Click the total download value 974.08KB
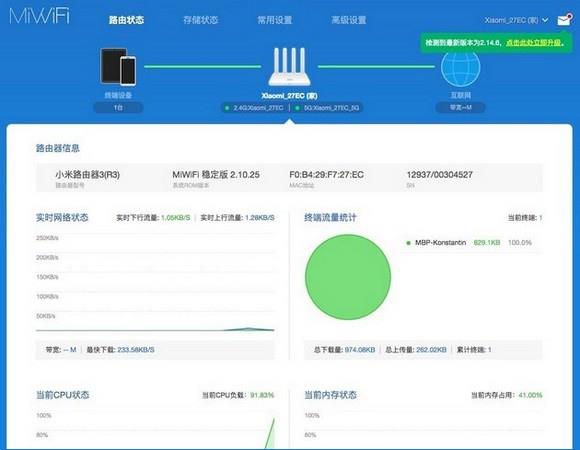Screen dimensions: 580x450 tap(360, 350)
